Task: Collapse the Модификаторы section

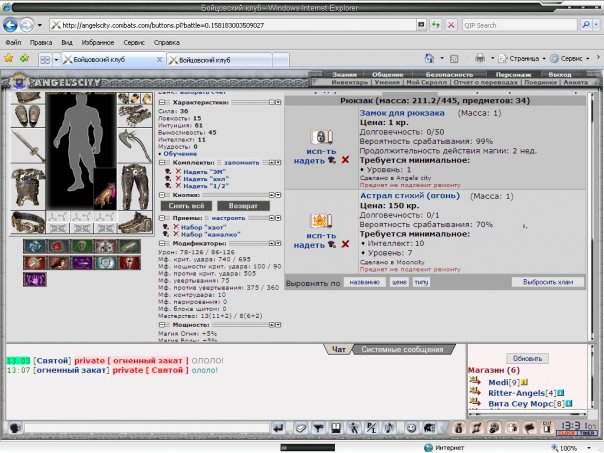Action: [162, 243]
